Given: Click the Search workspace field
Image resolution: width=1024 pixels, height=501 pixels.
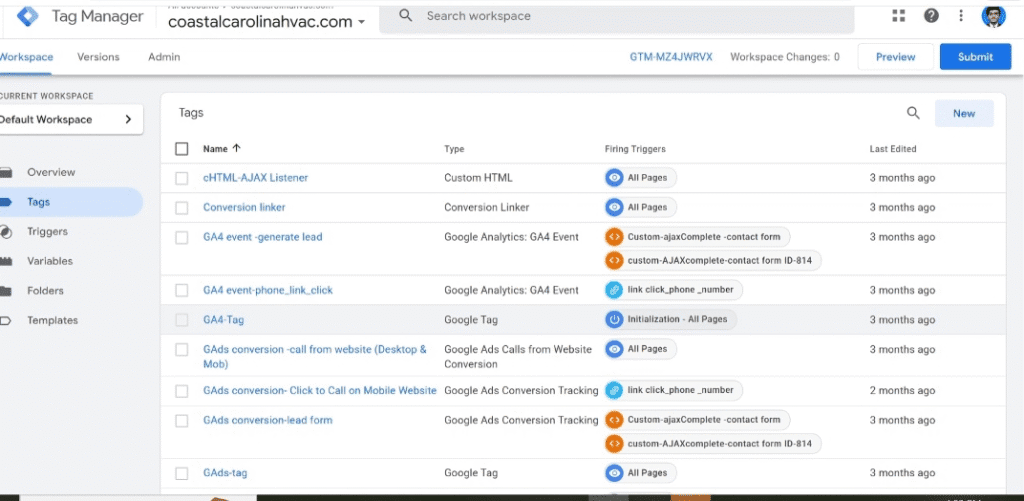Looking at the screenshot, I should (x=616, y=16).
